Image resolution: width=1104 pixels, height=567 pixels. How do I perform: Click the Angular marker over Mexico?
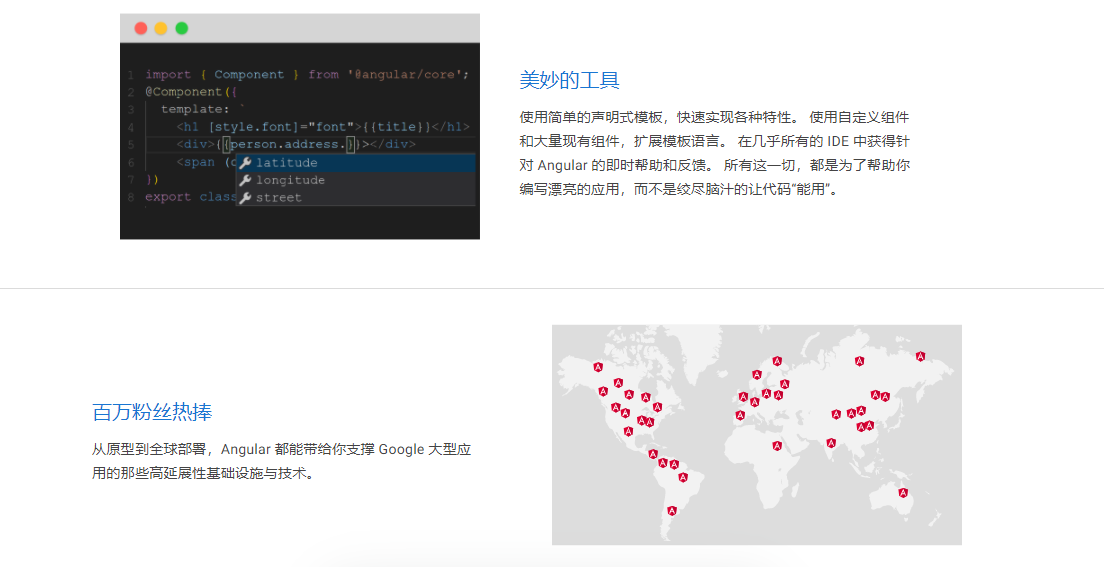628,432
